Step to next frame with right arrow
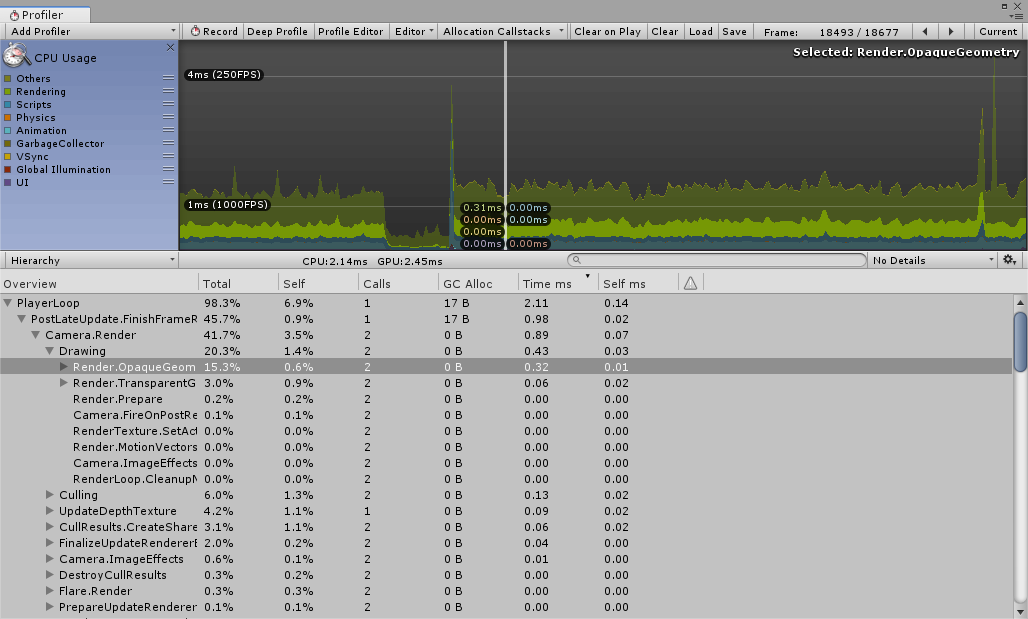The image size is (1028, 619). [950, 31]
